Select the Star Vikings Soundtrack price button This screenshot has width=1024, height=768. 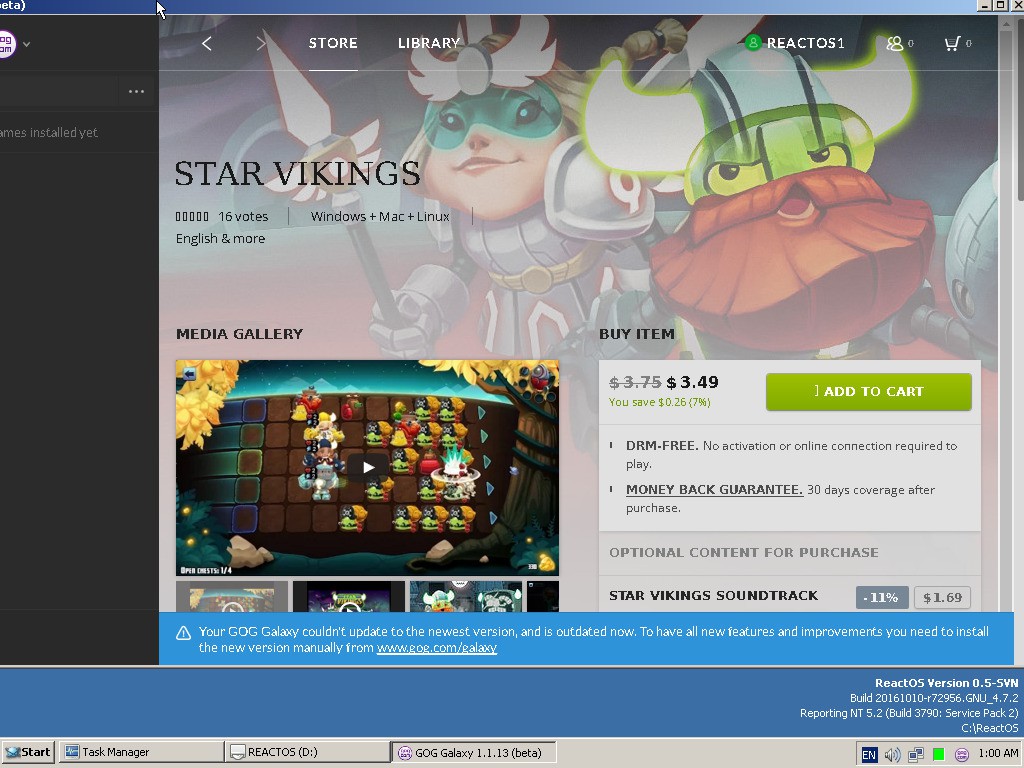click(942, 598)
